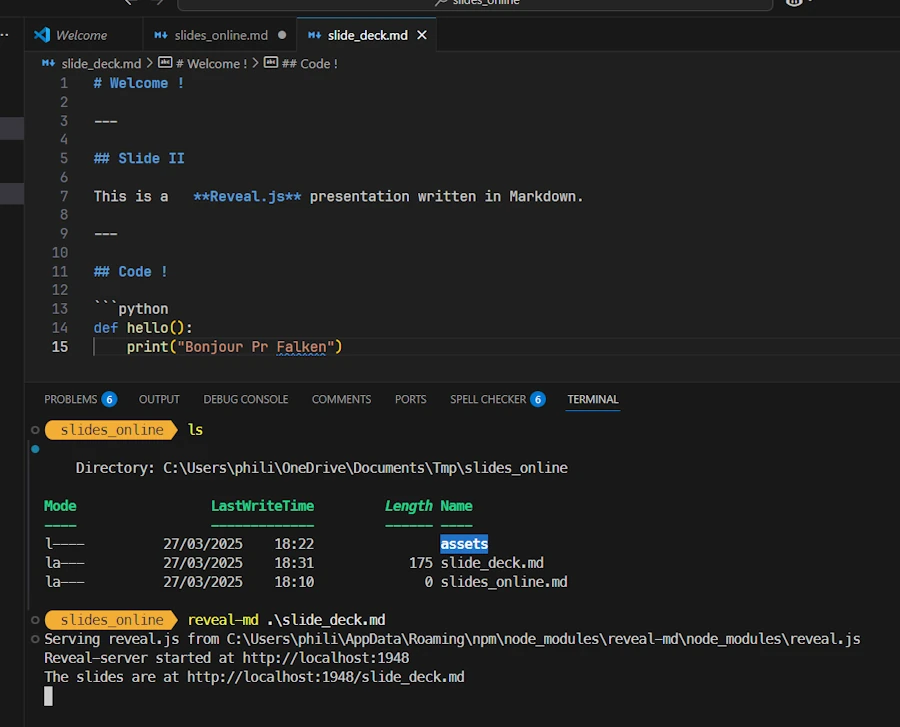
Task: Switch to the OUTPUT panel
Action: tap(159, 399)
